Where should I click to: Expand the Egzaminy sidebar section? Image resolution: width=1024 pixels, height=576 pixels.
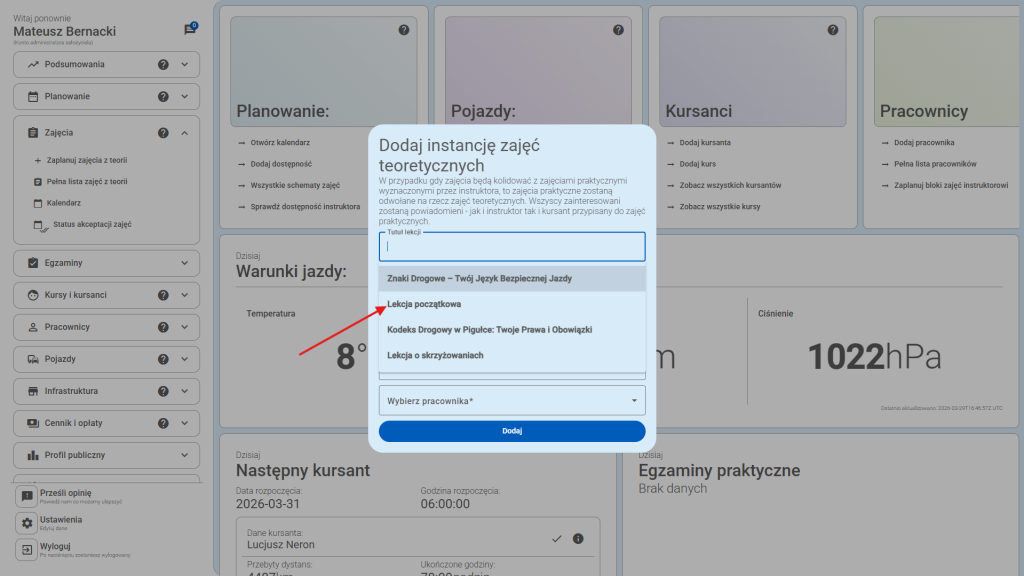pyautogui.click(x=184, y=263)
